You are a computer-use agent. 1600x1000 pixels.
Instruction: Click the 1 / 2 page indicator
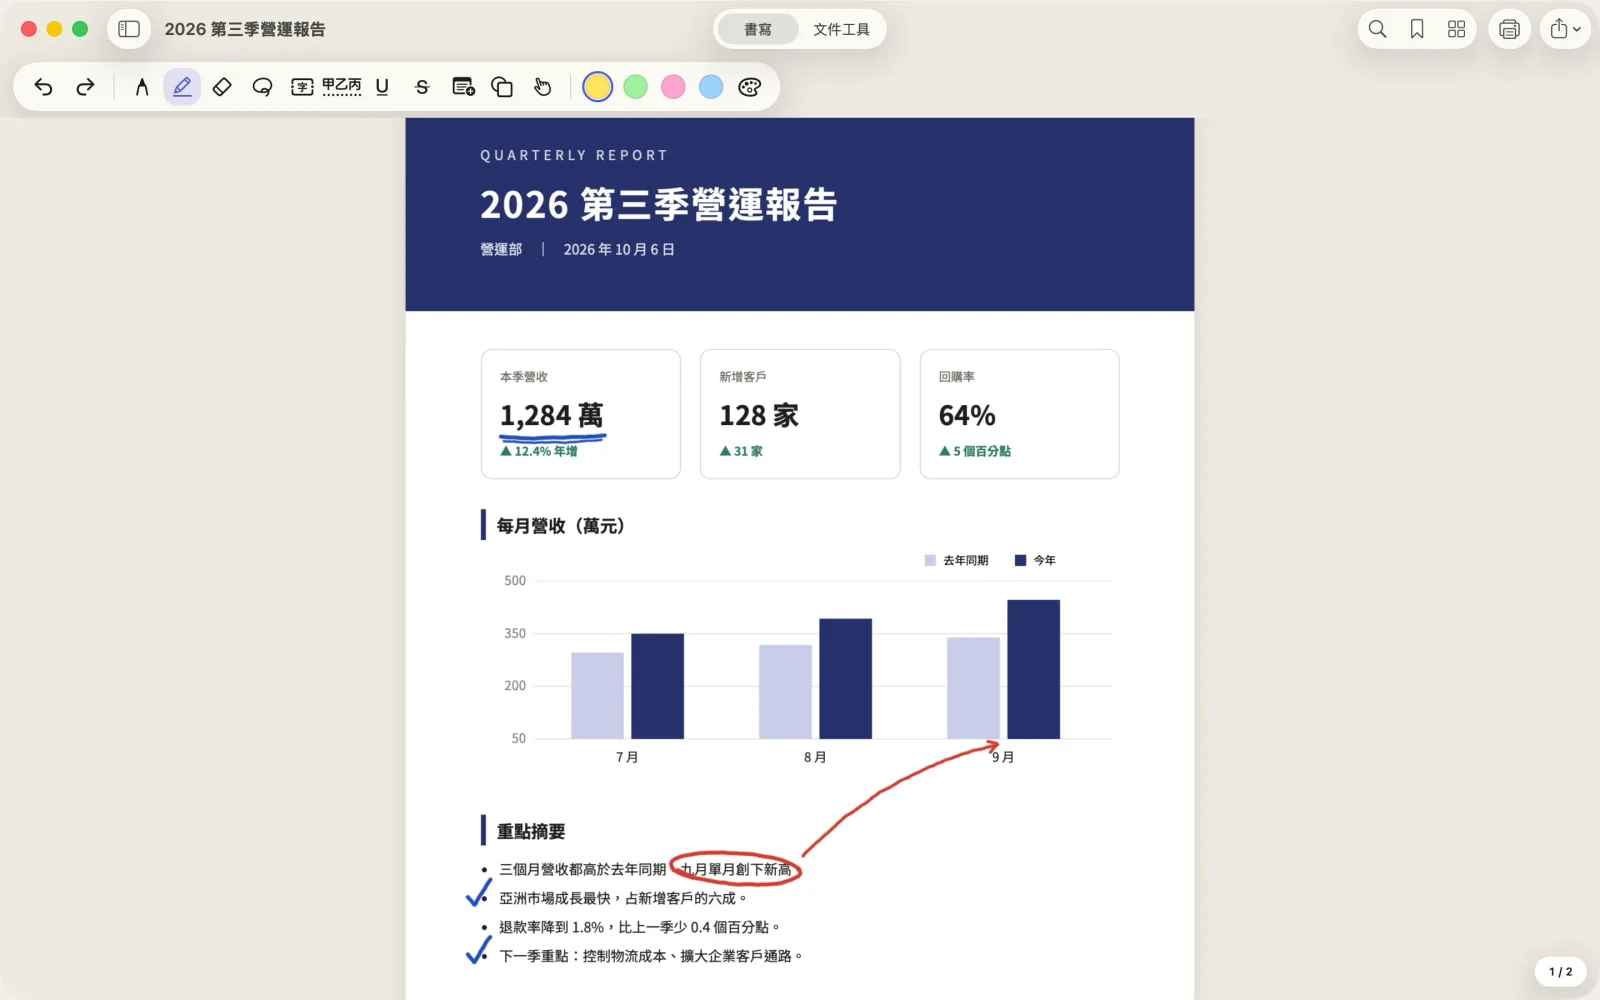[x=1560, y=971]
